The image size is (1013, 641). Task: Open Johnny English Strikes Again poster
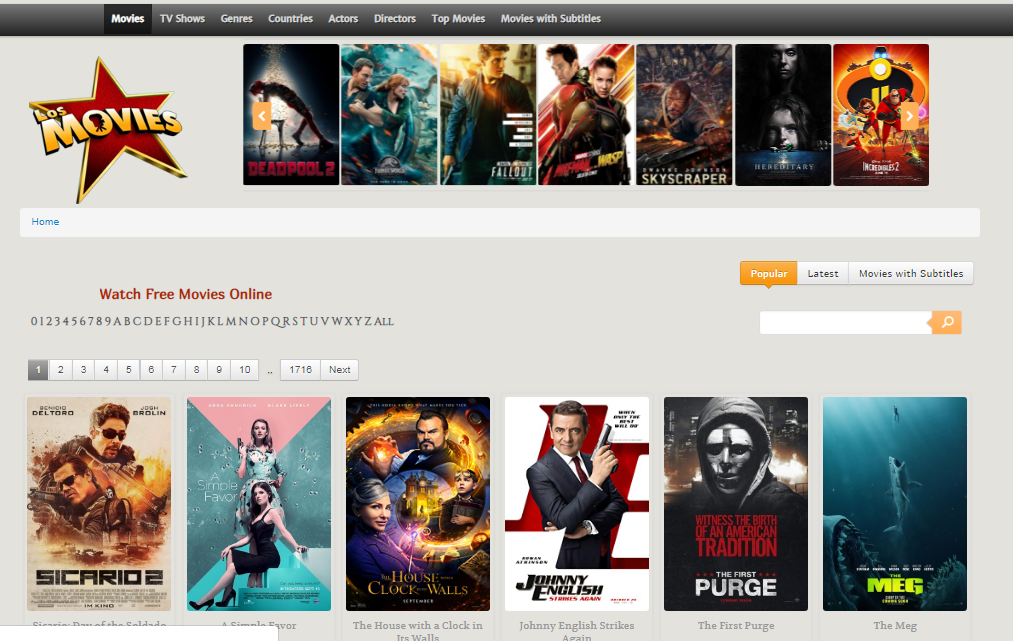click(577, 504)
